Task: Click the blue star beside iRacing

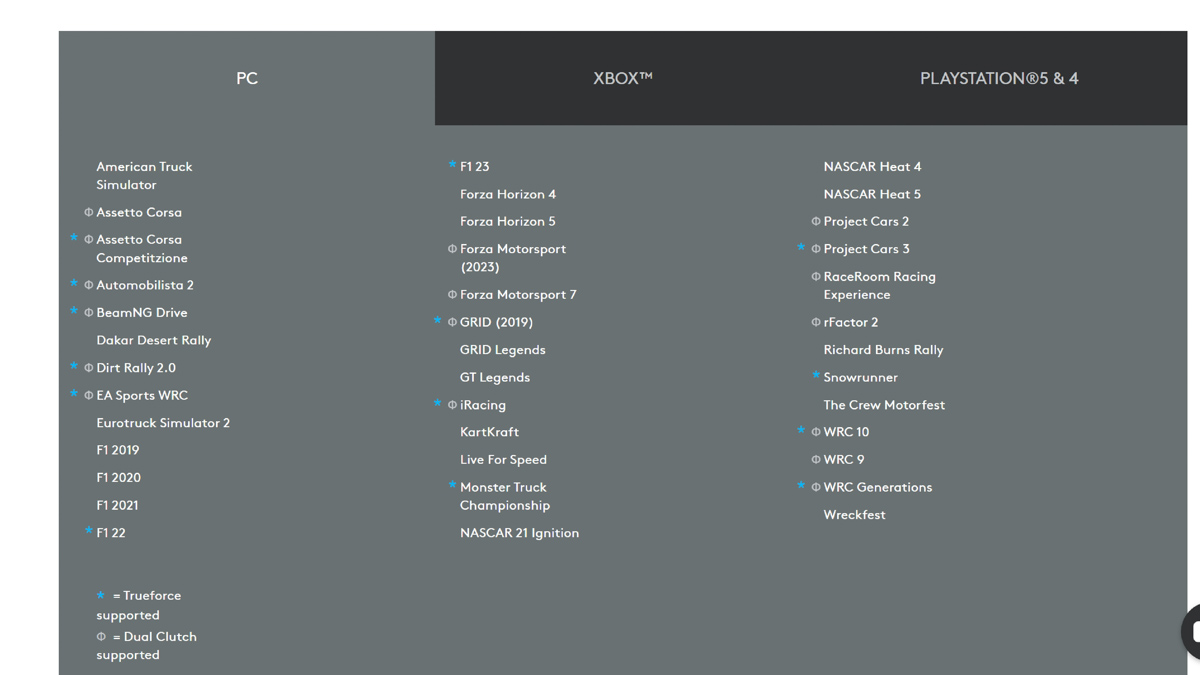Action: click(x=437, y=403)
